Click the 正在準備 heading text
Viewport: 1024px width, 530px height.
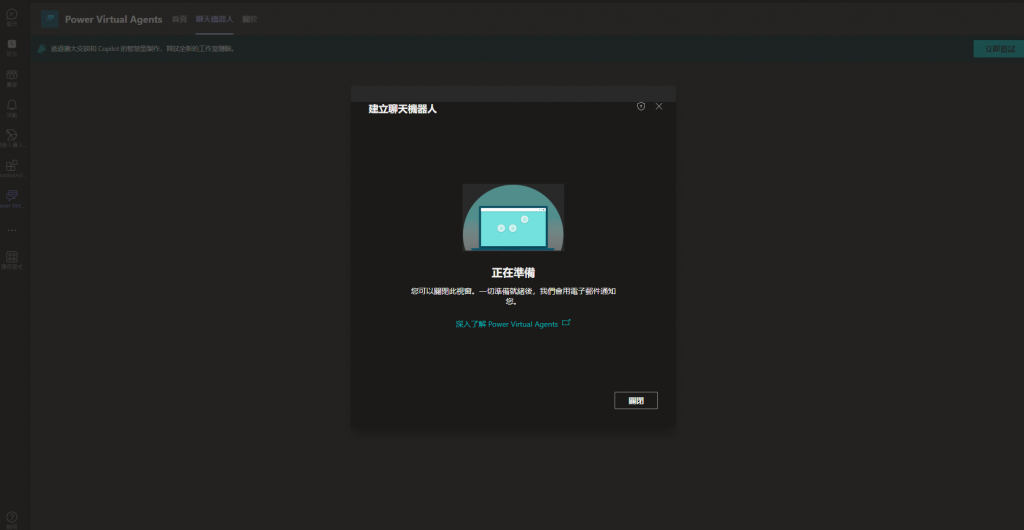[x=513, y=273]
